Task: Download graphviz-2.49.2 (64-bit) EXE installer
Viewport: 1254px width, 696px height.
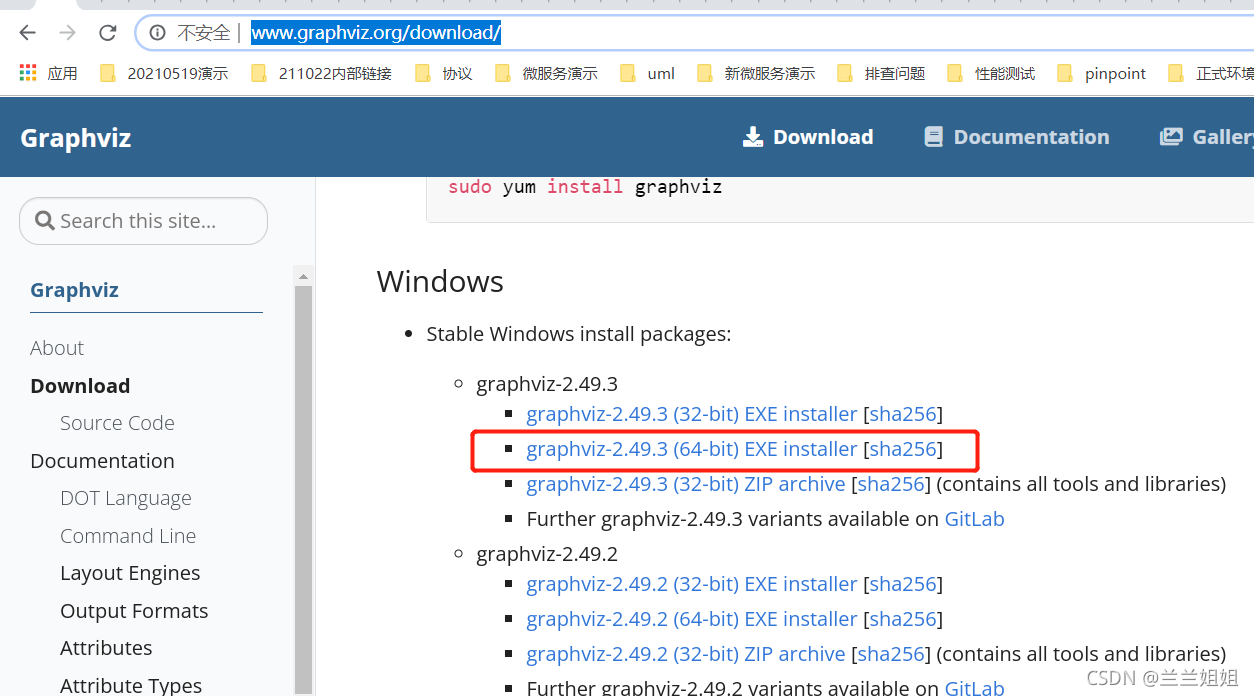Action: 692,619
